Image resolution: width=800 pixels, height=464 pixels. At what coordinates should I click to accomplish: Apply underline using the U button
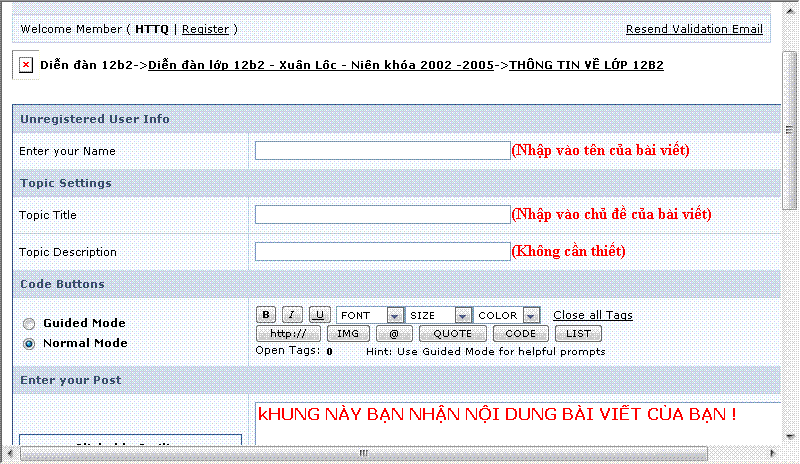[319, 314]
